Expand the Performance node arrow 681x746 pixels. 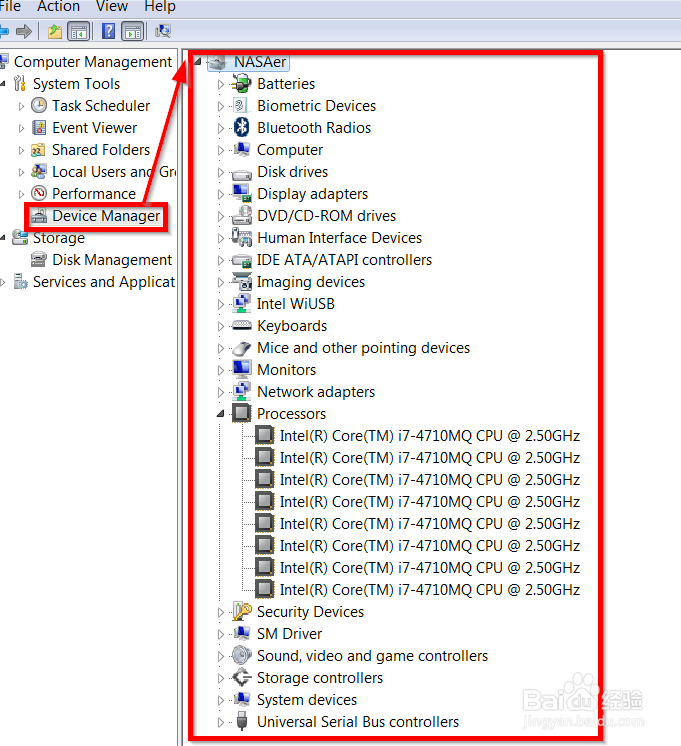click(x=21, y=194)
